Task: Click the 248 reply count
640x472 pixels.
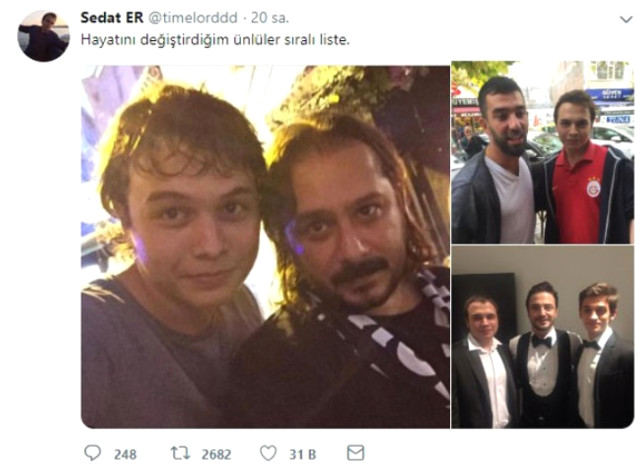Action: click(x=125, y=454)
